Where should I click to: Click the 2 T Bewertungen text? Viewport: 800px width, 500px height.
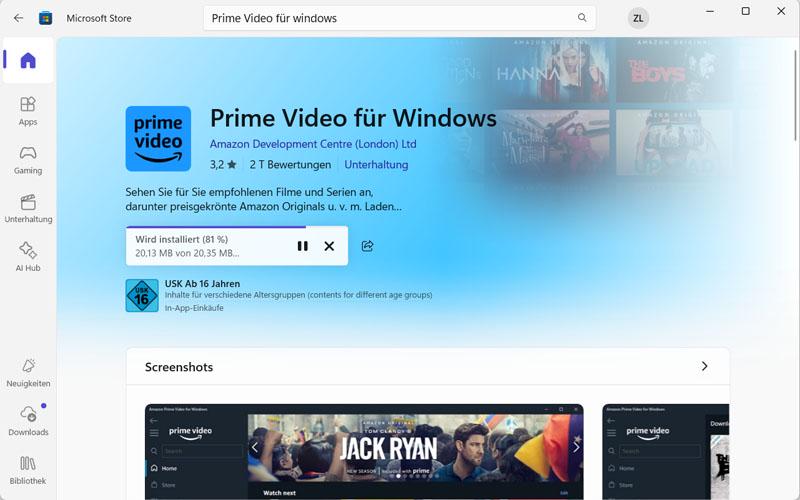coord(290,165)
